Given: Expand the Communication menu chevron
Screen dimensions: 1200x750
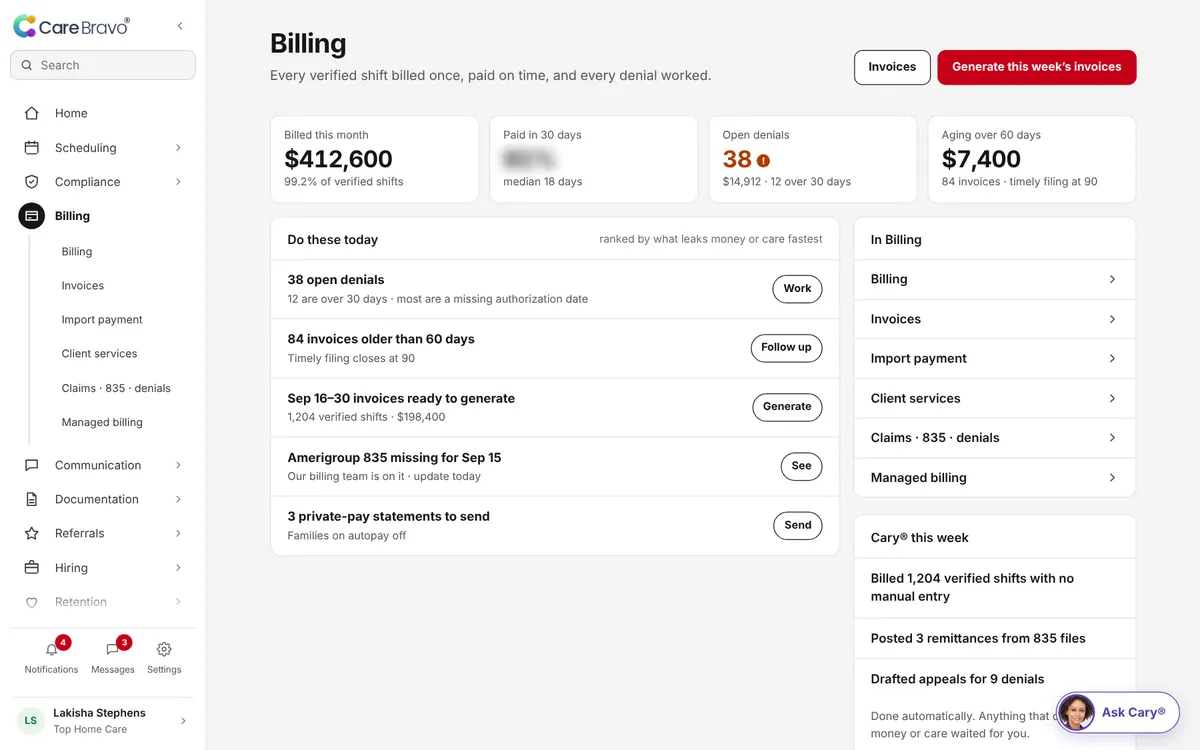Looking at the screenshot, I should click(x=178, y=465).
